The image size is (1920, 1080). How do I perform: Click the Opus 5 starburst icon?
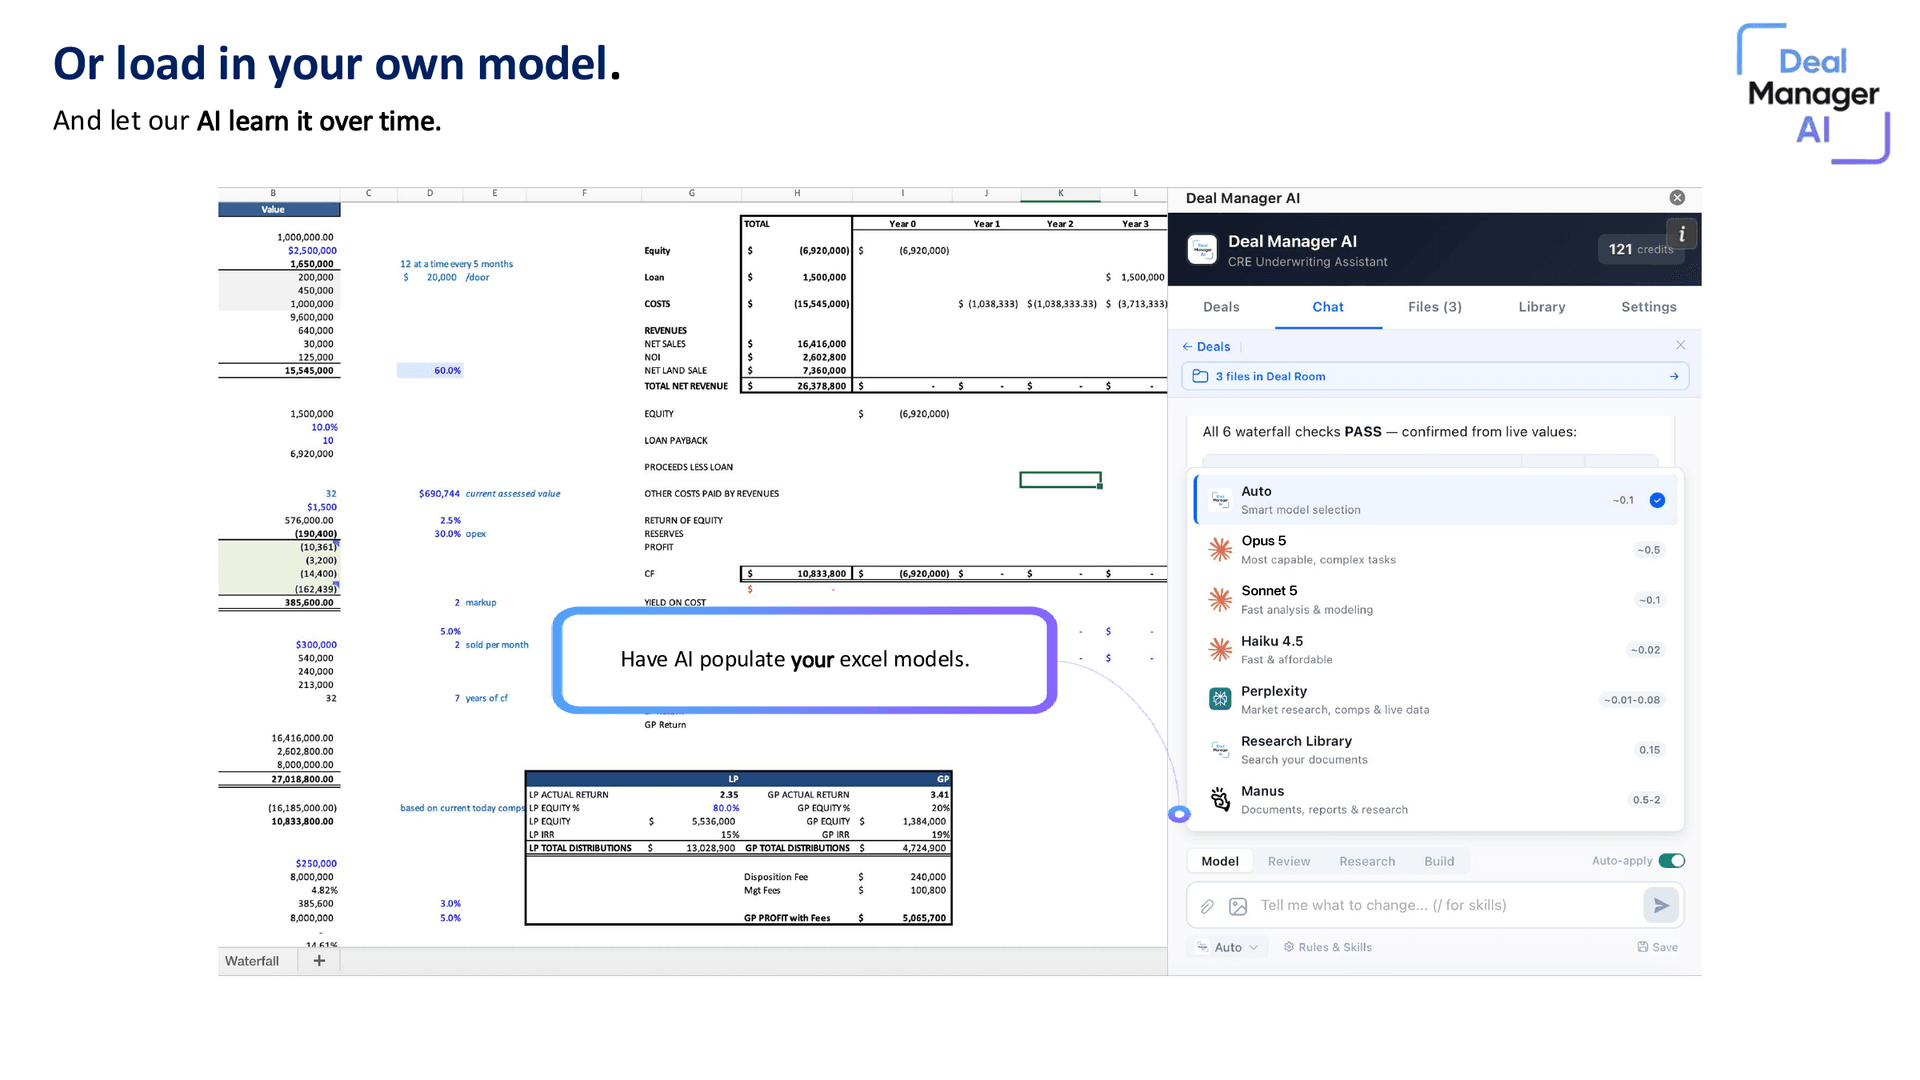1220,549
